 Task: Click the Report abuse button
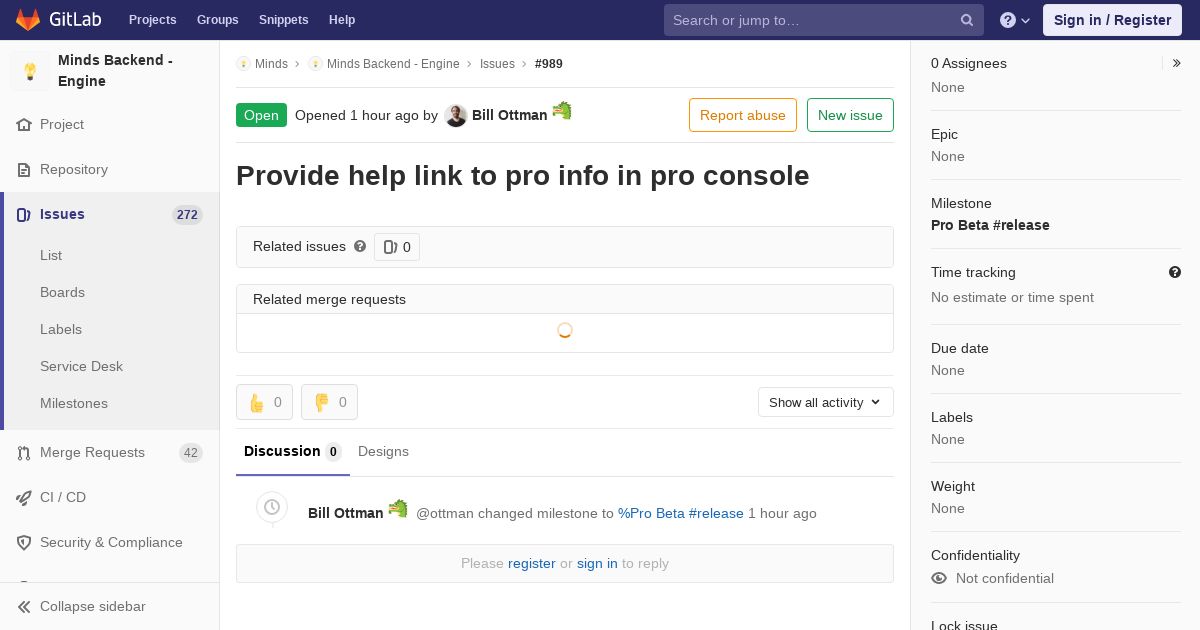click(743, 115)
